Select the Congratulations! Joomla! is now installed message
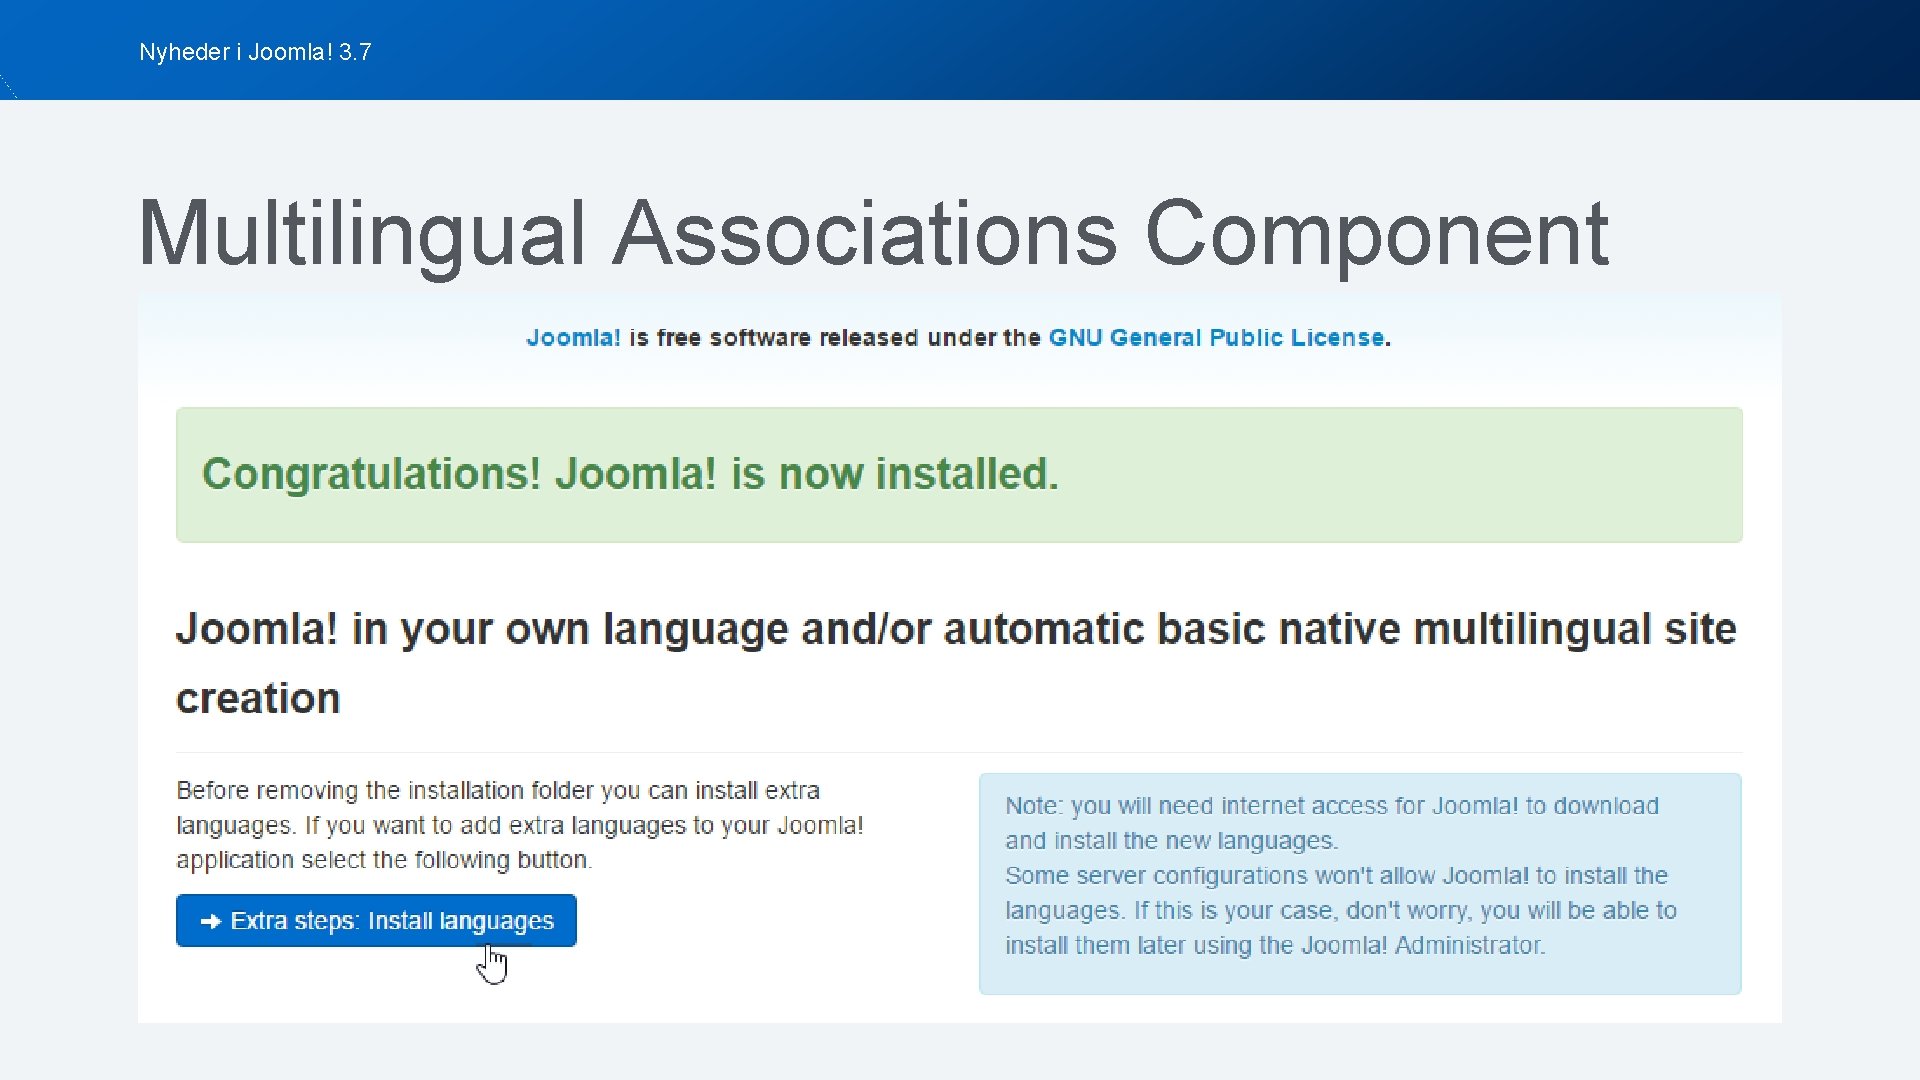The image size is (1920, 1080). pyautogui.click(x=959, y=474)
